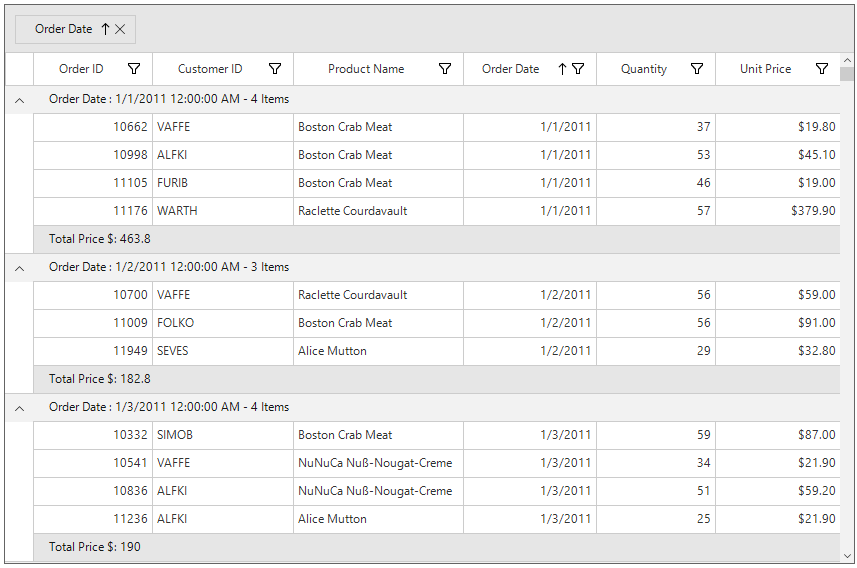Open the Unit Price column filter
The image size is (857, 568).
pyautogui.click(x=821, y=69)
